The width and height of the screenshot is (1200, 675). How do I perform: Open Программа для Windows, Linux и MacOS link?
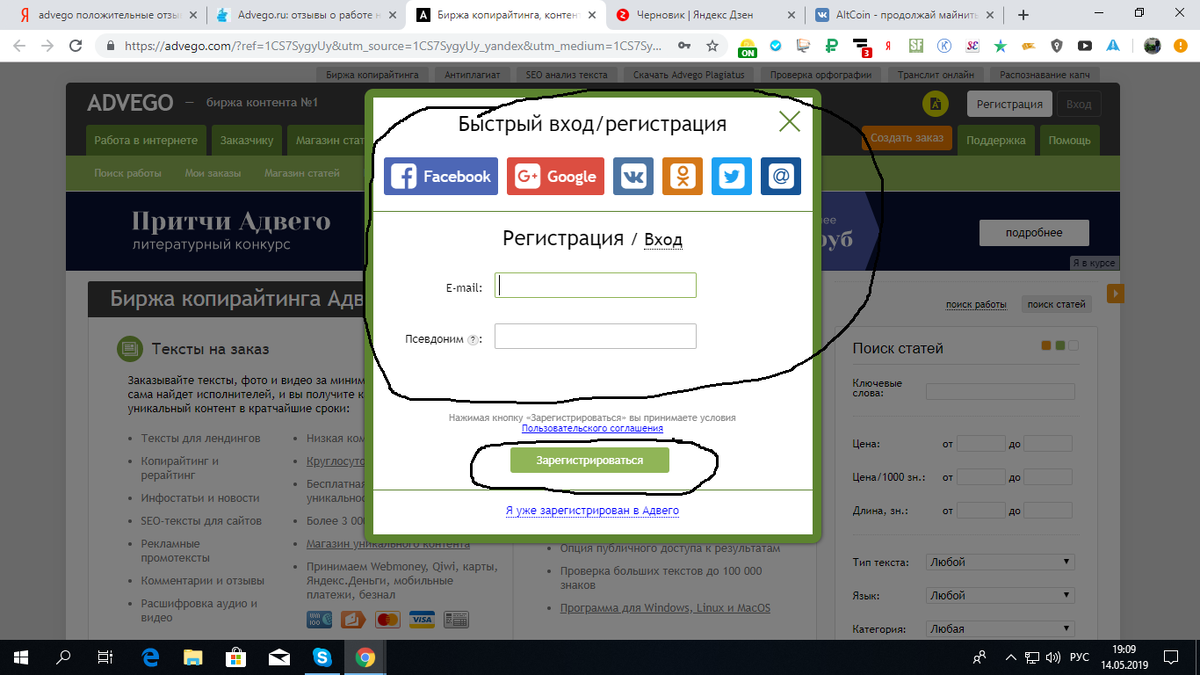point(665,608)
